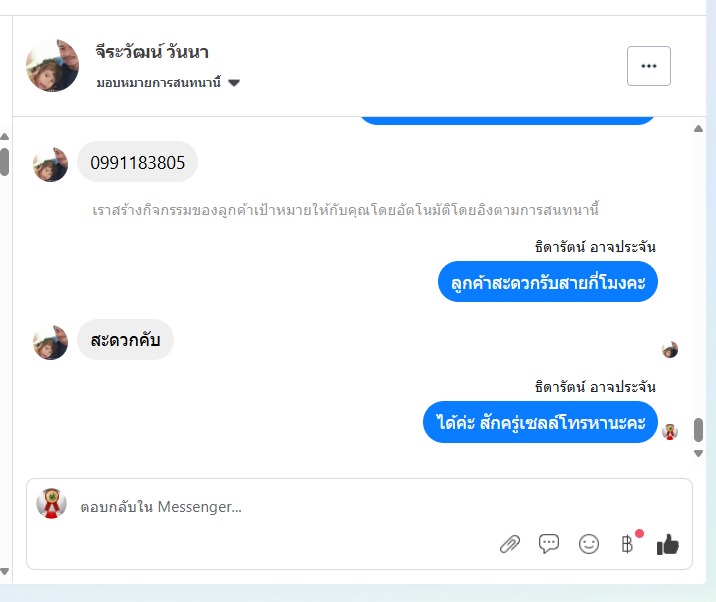Viewport: 716px width, 602px height.
Task: Click the จีระวัฒน์ วันนา contact name
Action: [152, 52]
